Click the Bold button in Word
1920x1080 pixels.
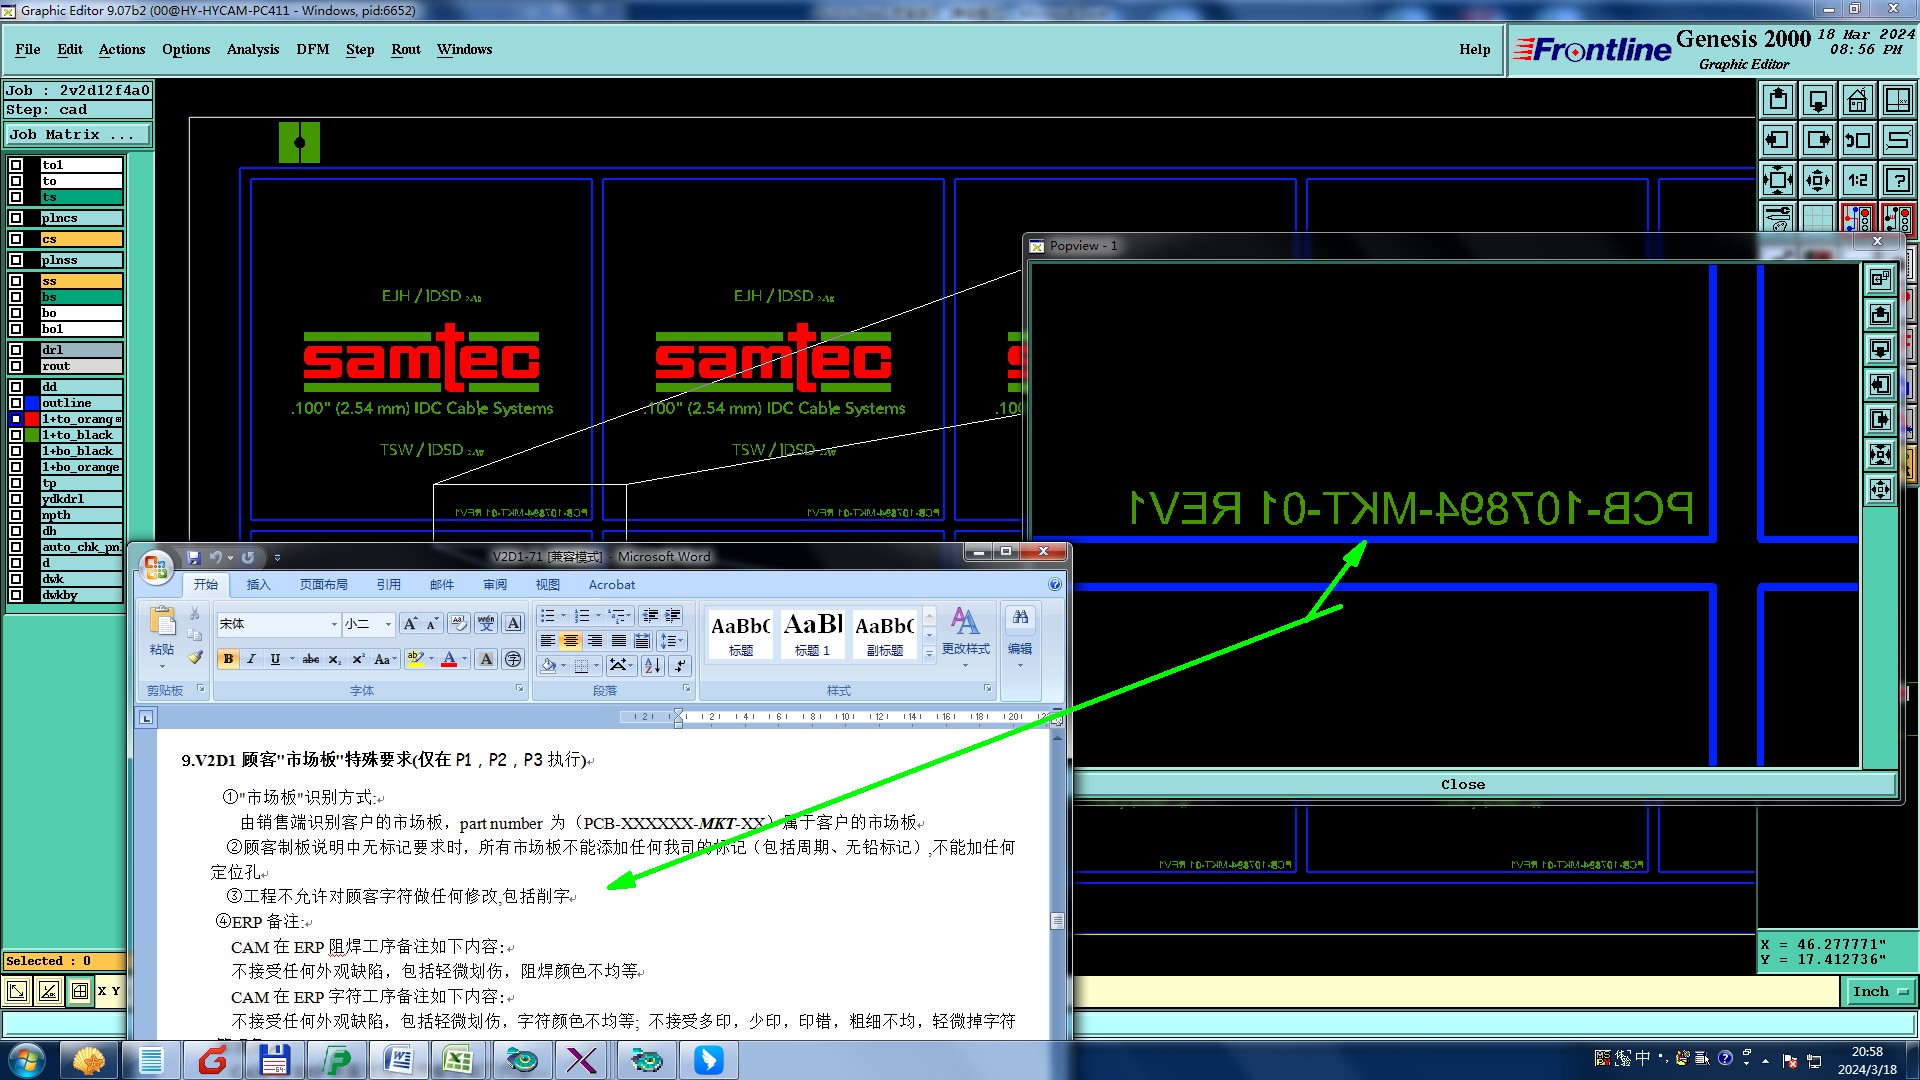click(x=228, y=659)
